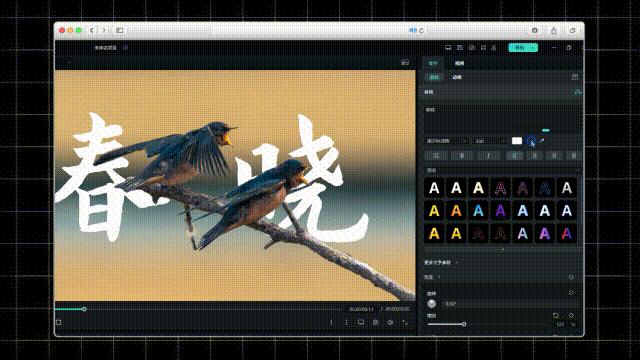This screenshot has width=640, height=360.
Task: Select the eyedropper color tool
Action: pos(542,141)
